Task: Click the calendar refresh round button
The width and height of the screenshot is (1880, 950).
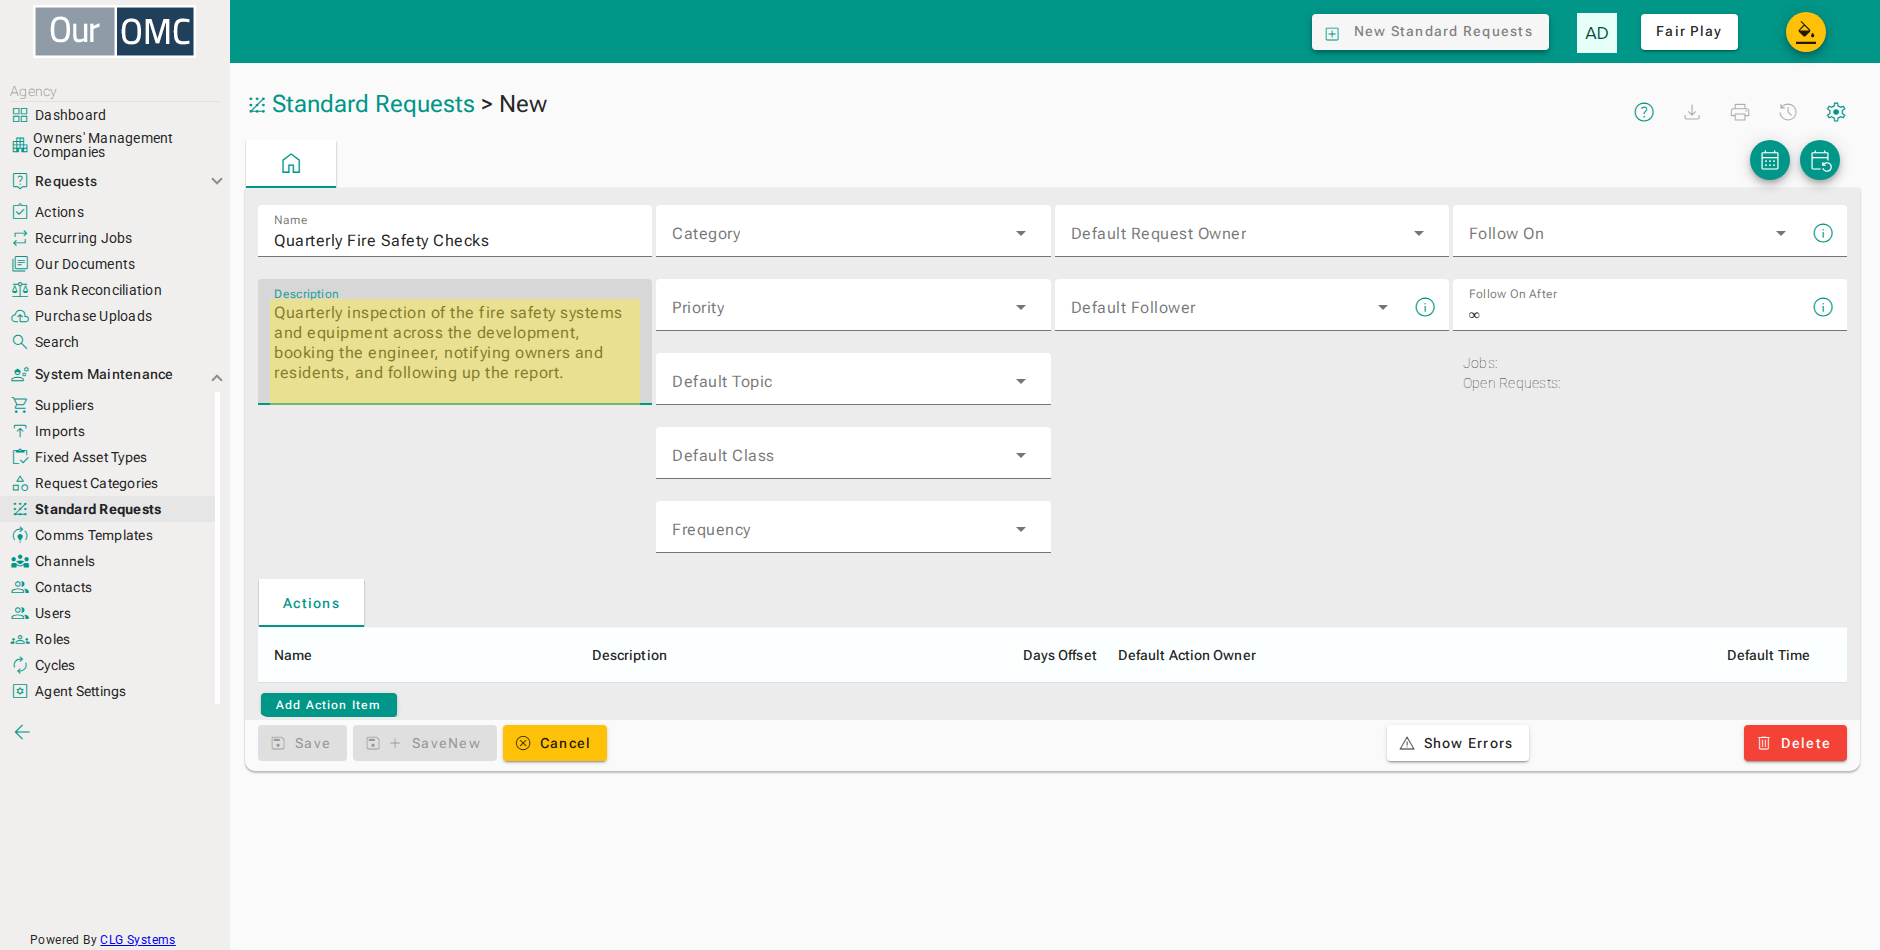Action: (1820, 160)
